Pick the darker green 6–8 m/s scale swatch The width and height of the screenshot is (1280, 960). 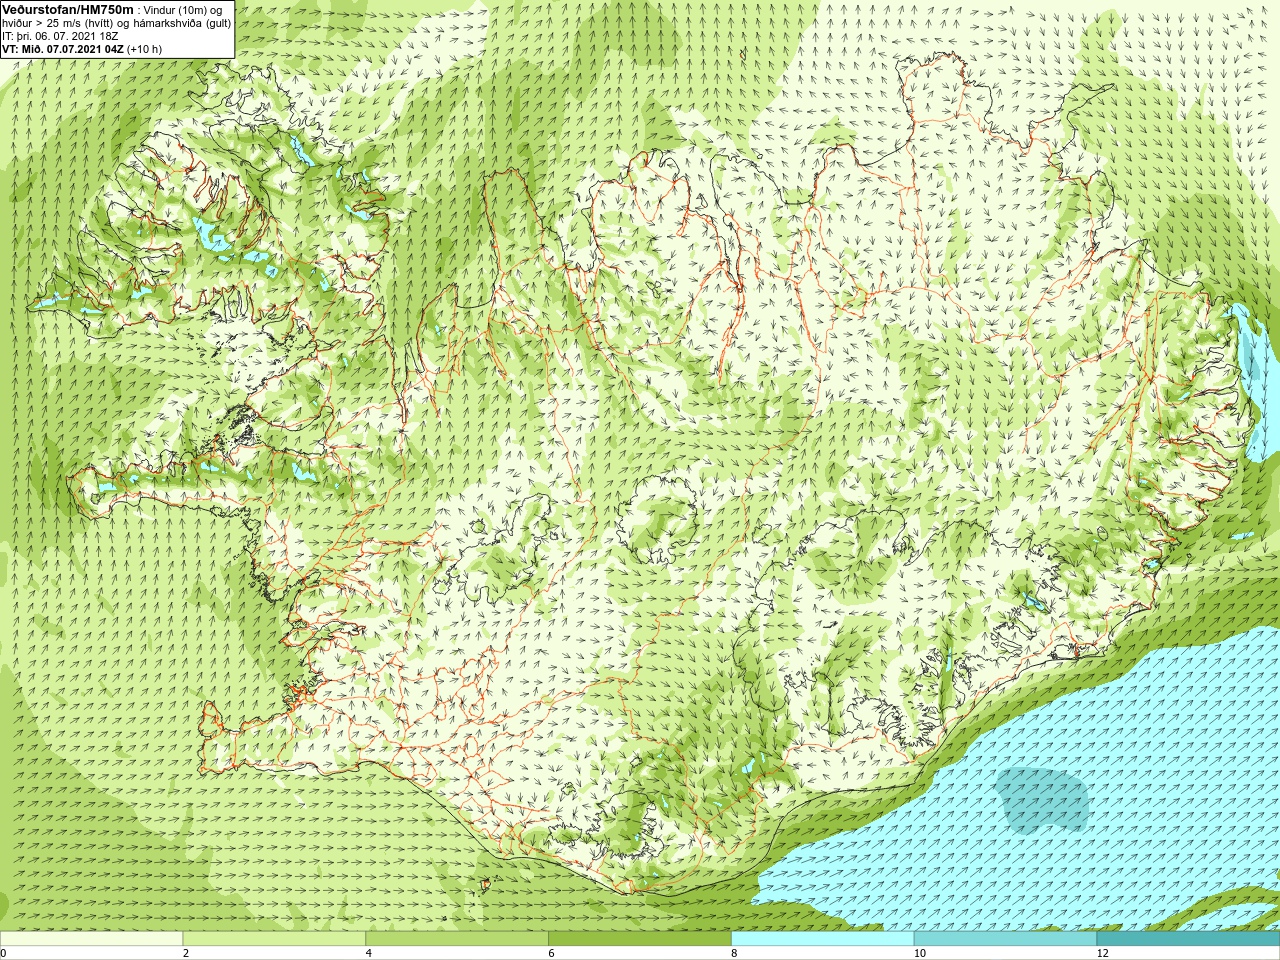(640, 939)
